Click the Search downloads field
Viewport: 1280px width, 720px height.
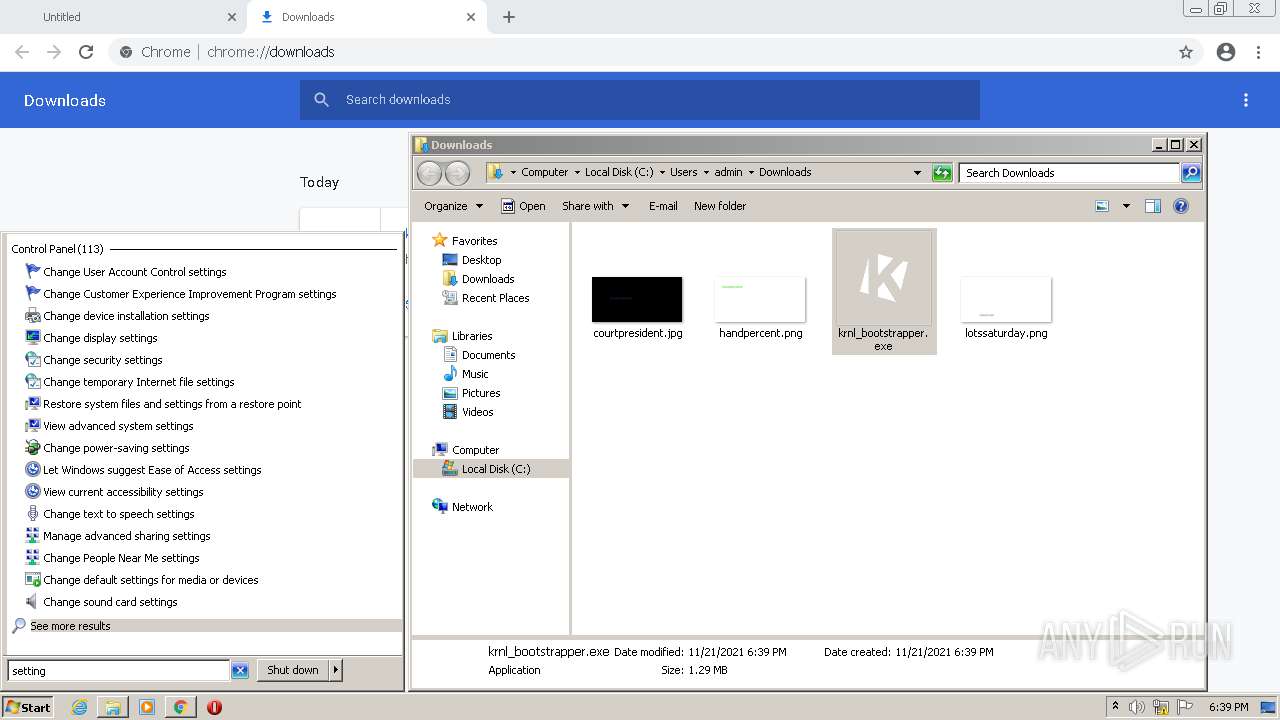(x=640, y=100)
